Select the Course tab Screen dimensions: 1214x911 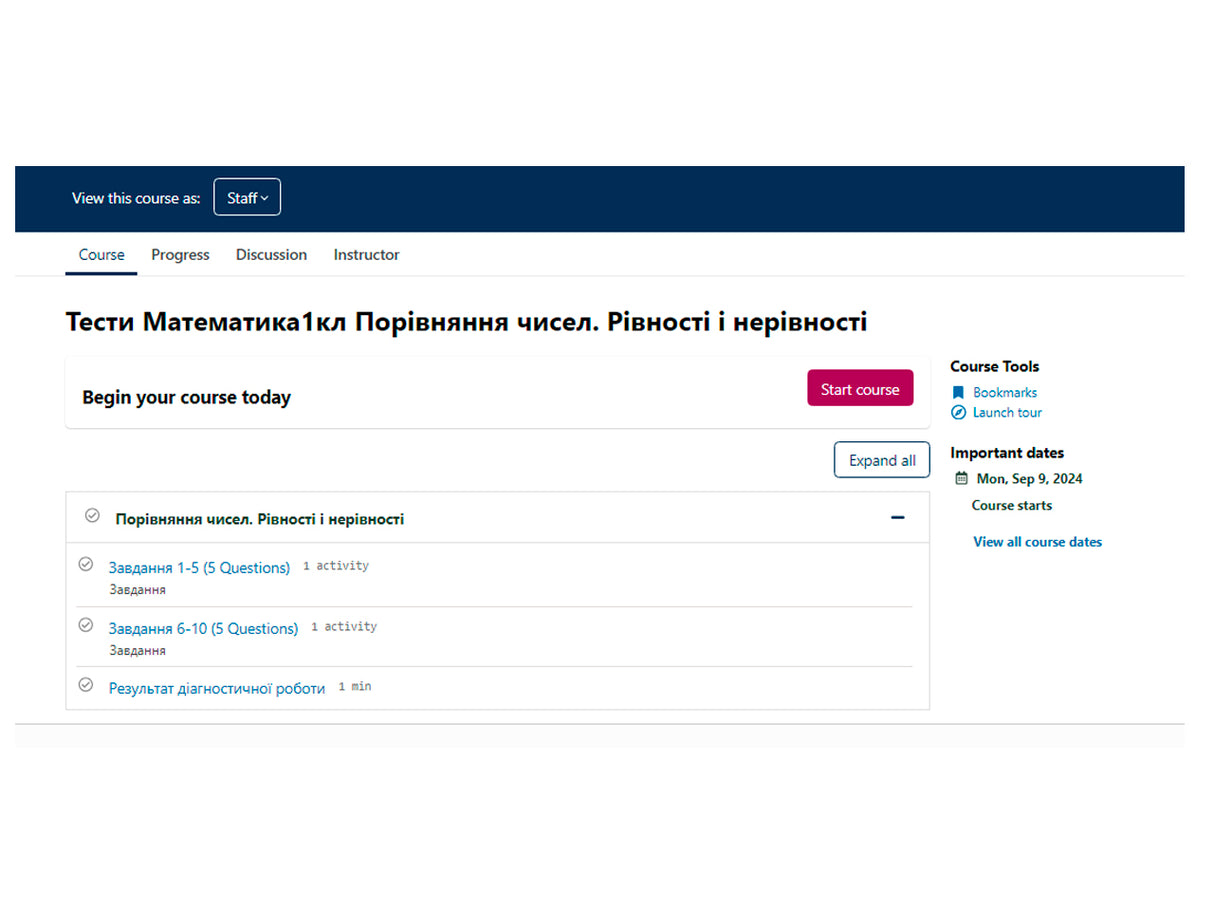pos(102,255)
